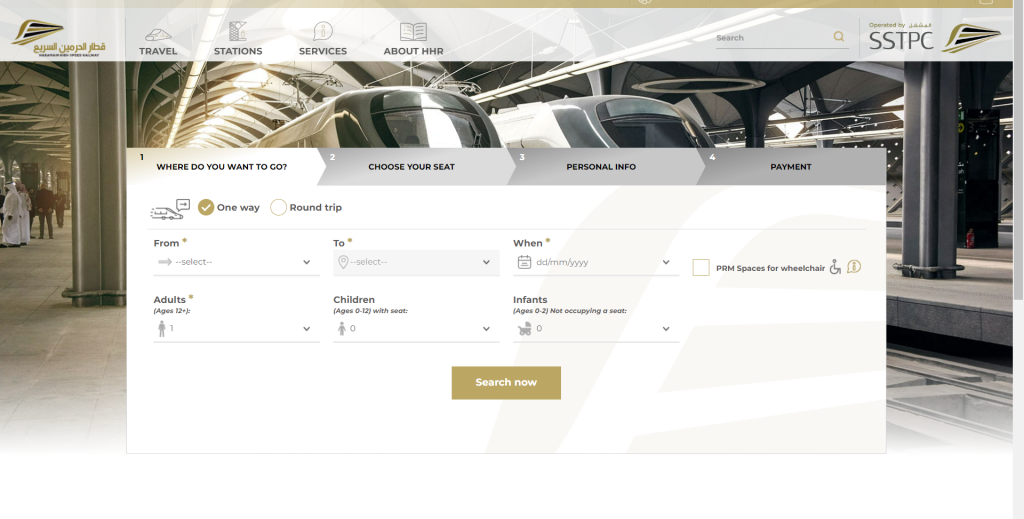Click the wheelchair accessibility icon
Image resolution: width=1024 pixels, height=519 pixels.
pos(835,267)
